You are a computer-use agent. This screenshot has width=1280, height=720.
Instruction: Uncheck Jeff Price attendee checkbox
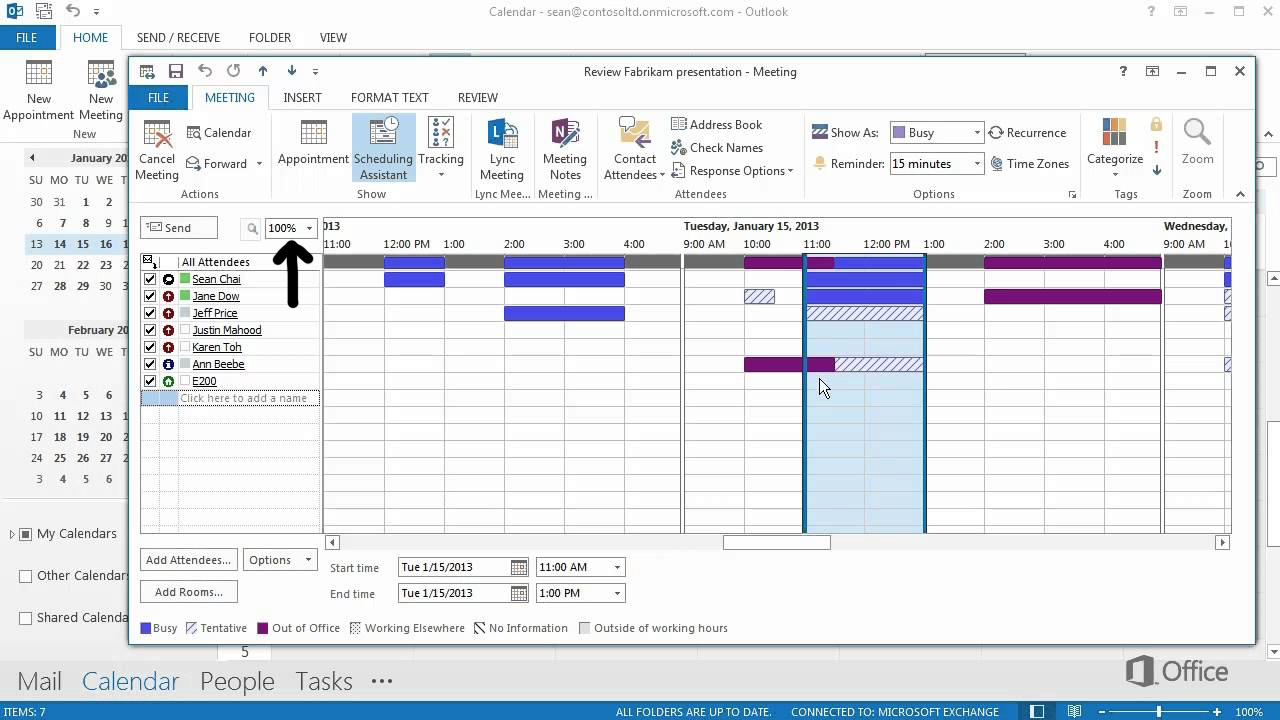click(x=150, y=313)
